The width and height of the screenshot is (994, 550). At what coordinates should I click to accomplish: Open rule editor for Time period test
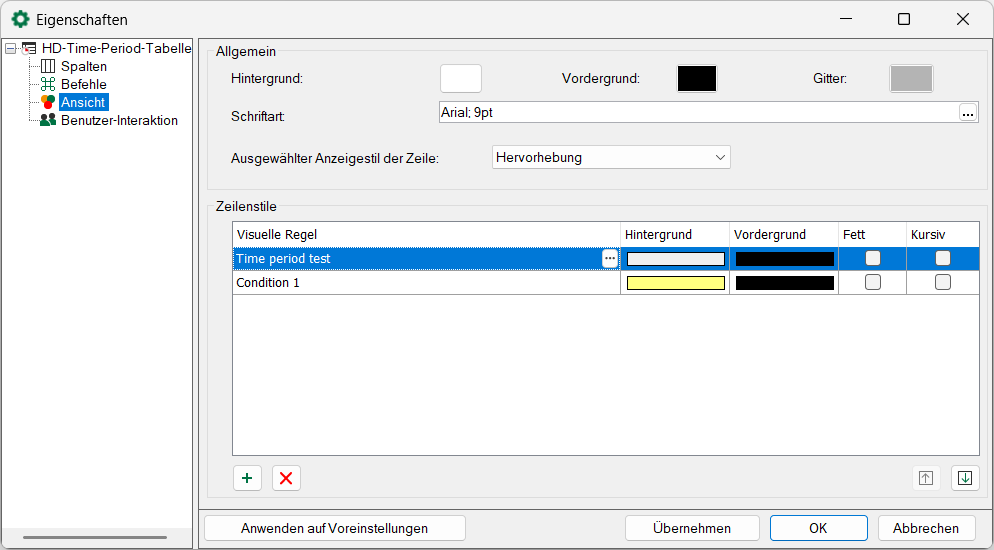(x=610, y=259)
